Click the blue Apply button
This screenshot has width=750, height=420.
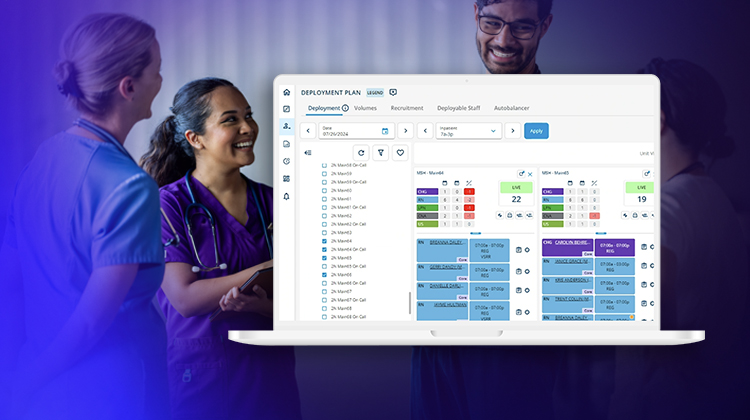536,131
